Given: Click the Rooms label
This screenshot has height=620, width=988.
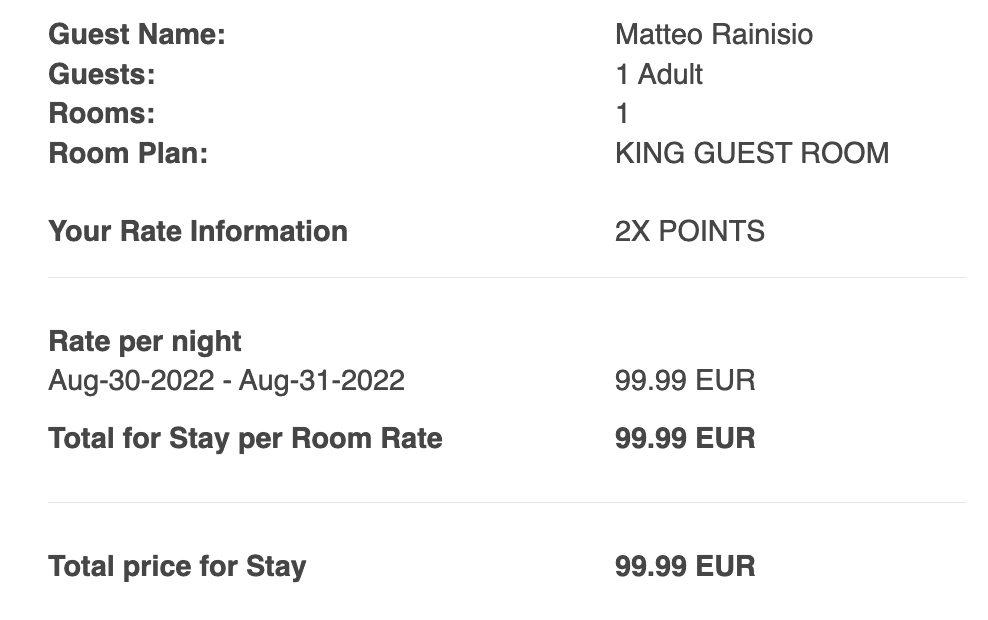Looking at the screenshot, I should [101, 113].
